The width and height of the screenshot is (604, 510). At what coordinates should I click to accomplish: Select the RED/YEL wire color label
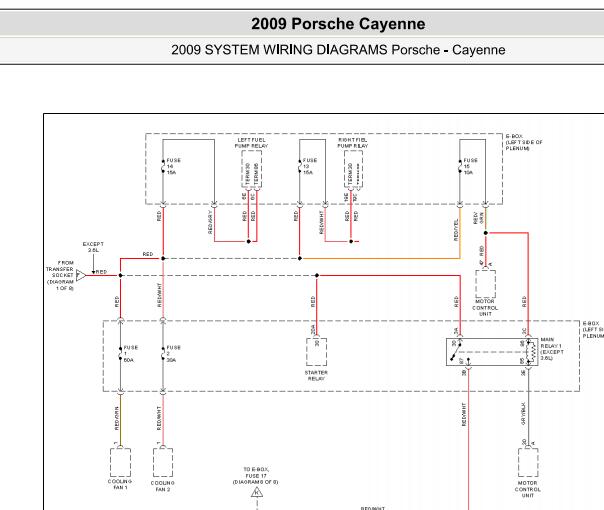pyautogui.click(x=456, y=230)
